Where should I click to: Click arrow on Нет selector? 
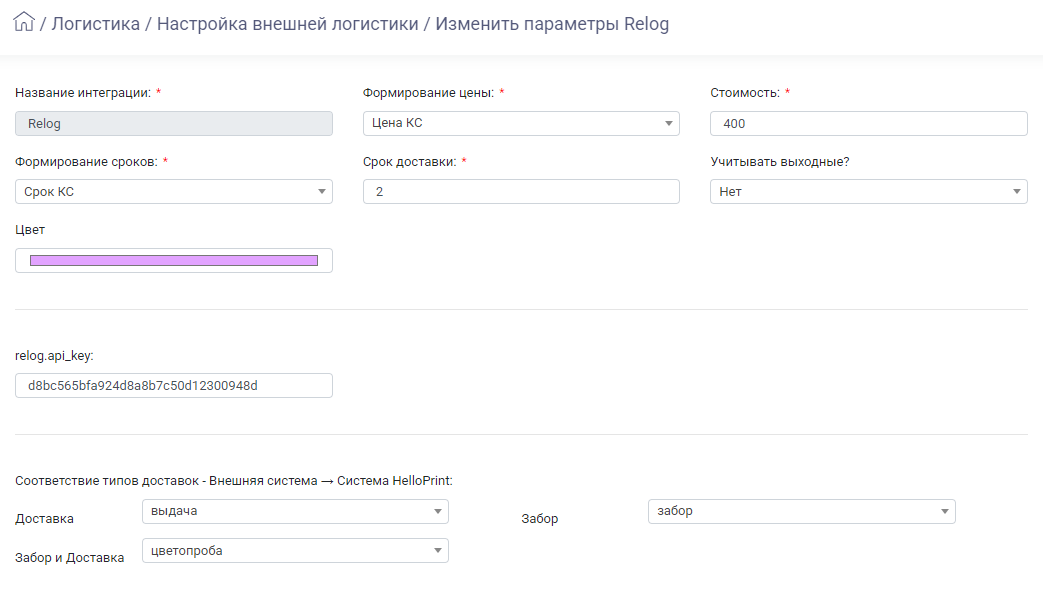pyautogui.click(x=1016, y=192)
